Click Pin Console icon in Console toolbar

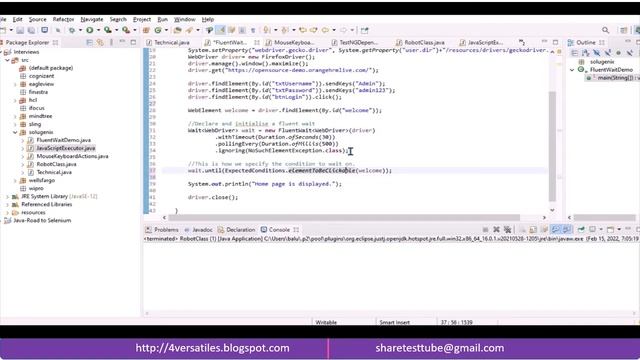(x=581, y=230)
